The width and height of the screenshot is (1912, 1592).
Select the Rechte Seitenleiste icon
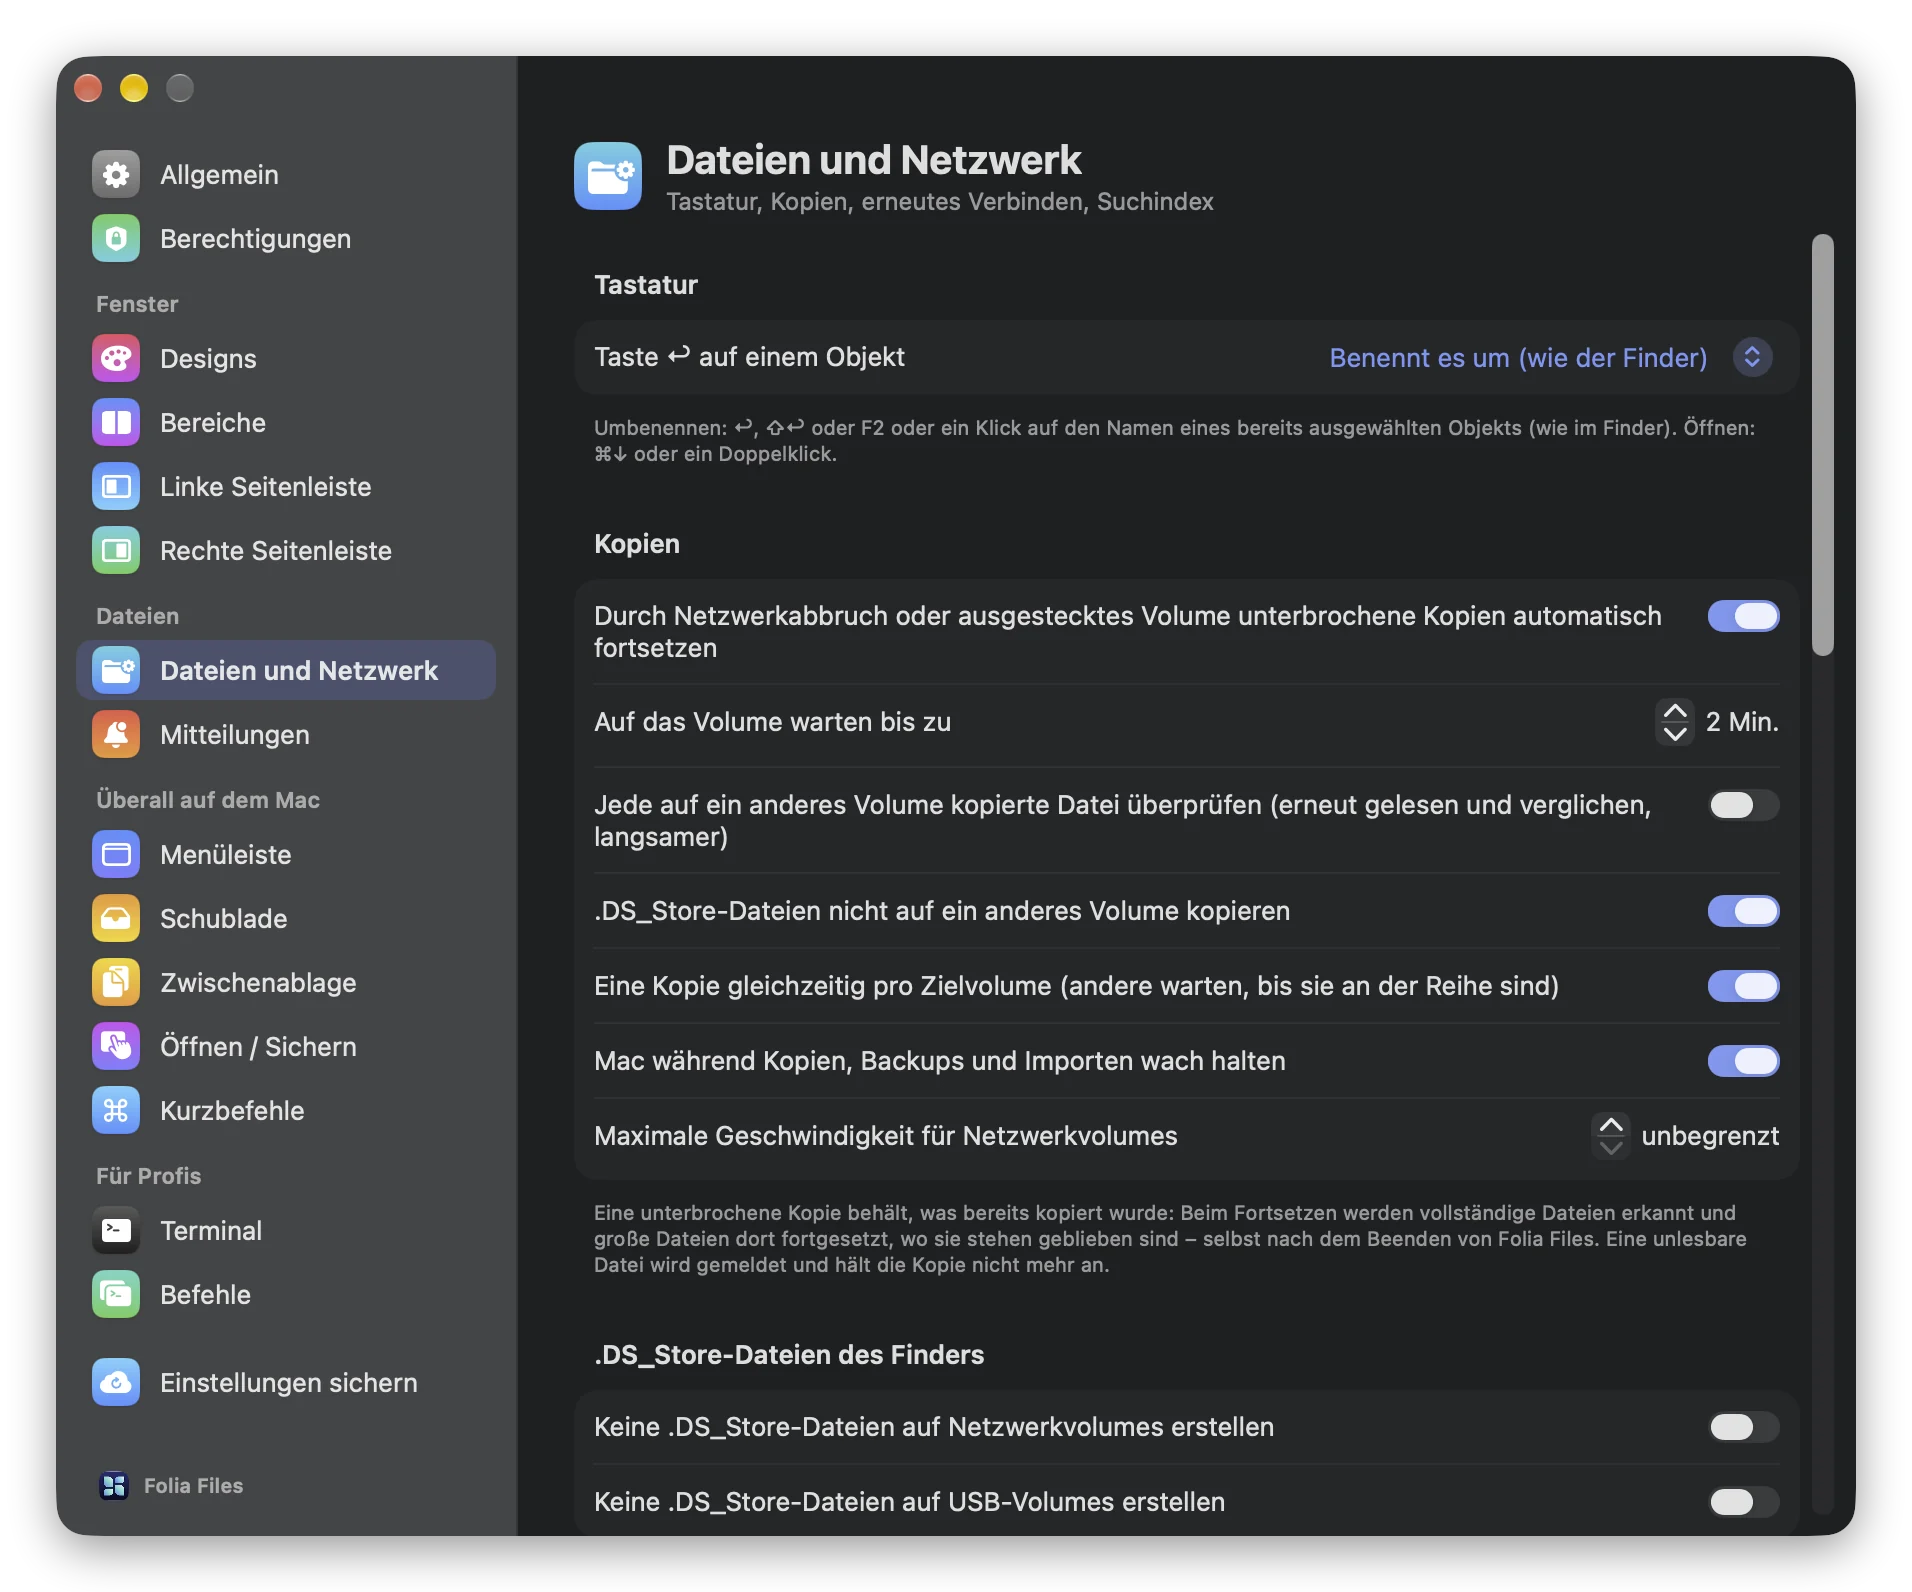(116, 551)
